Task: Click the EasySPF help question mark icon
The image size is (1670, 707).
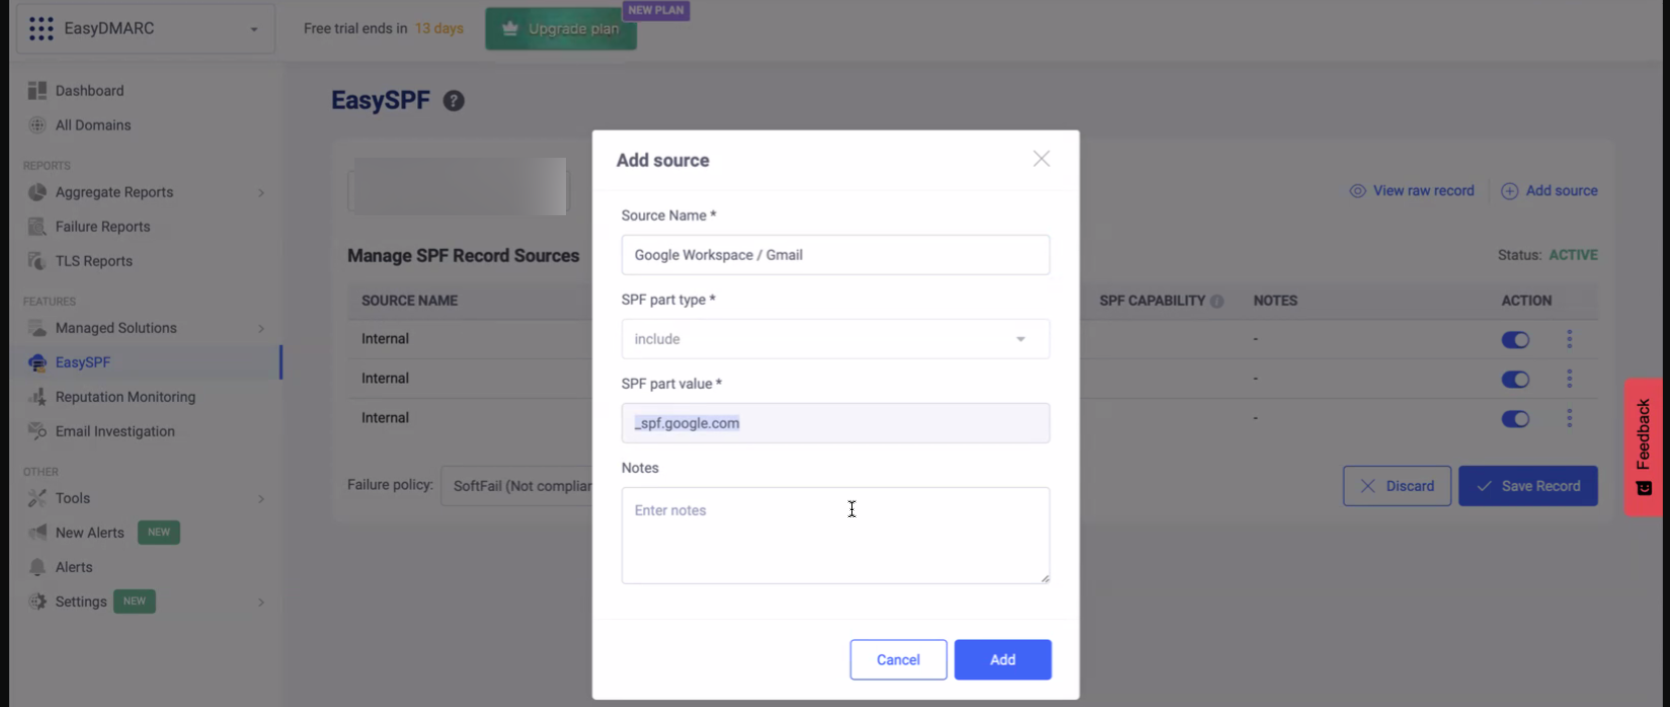Action: click(x=454, y=101)
